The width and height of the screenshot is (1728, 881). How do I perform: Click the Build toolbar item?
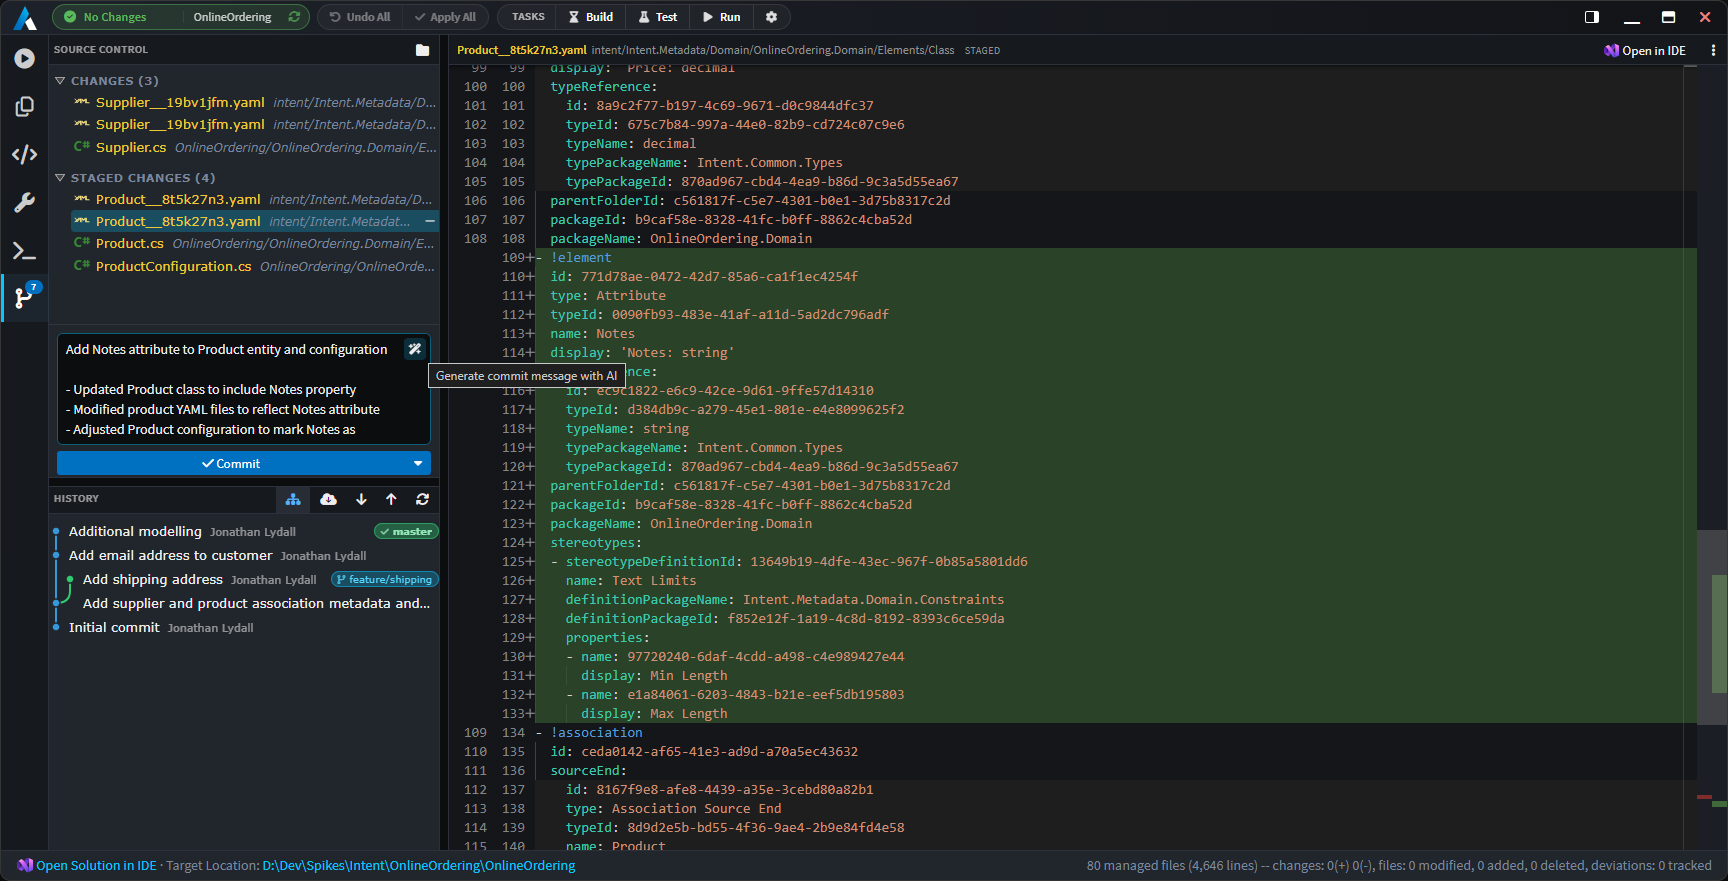(591, 17)
